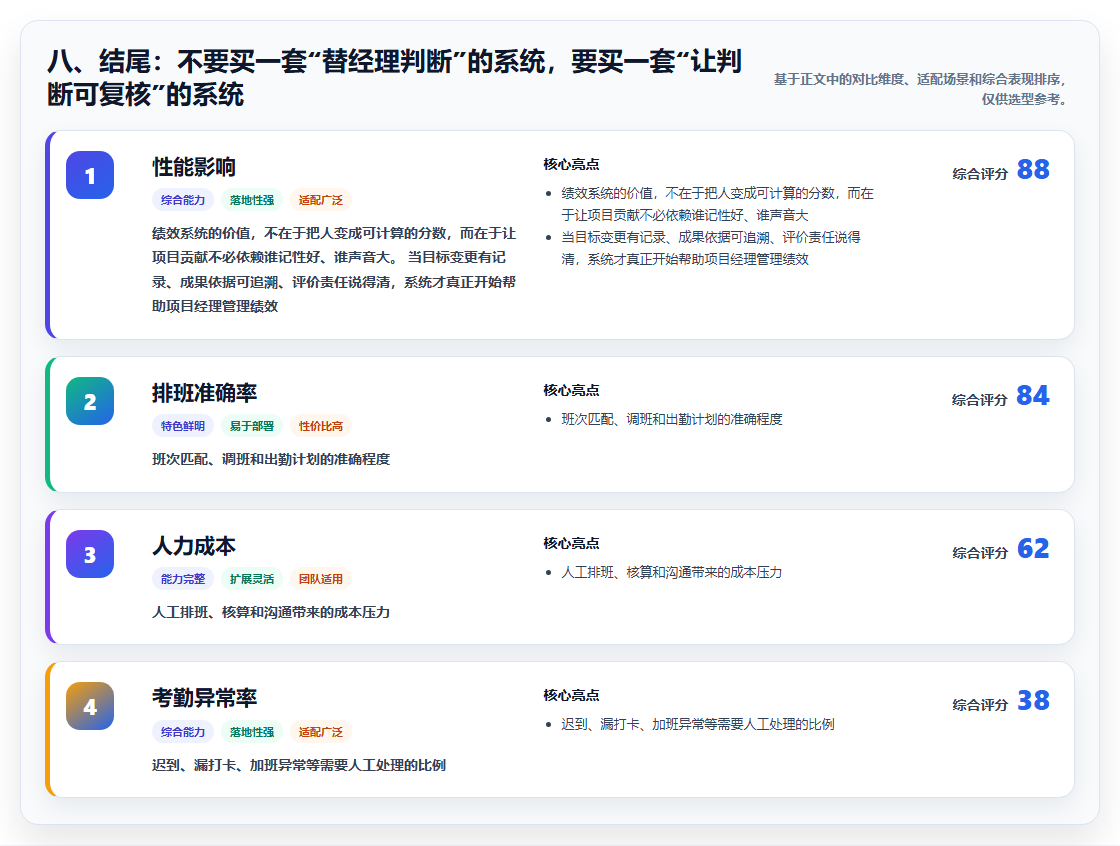Screen dimensions: 1120x846
Task: Click 核心亮点 heading in 排班准确率 card
Action: (571, 390)
